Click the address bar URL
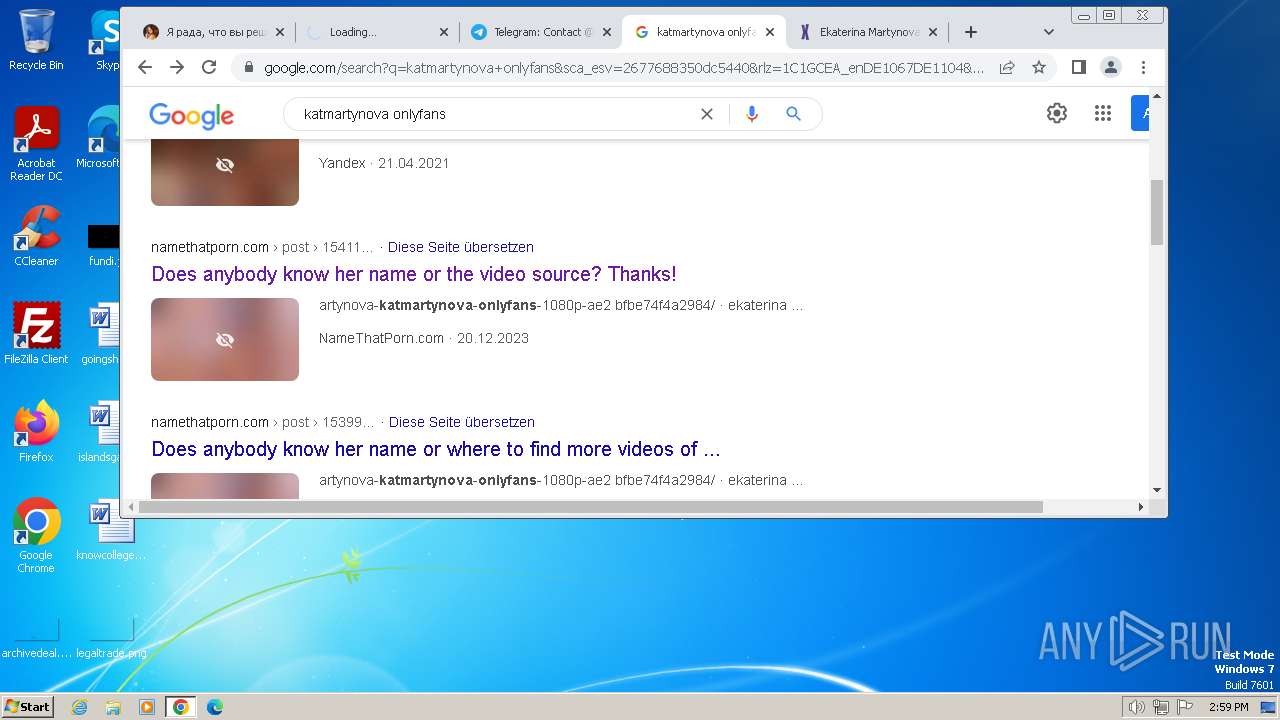The width and height of the screenshot is (1280, 720). tap(623, 68)
